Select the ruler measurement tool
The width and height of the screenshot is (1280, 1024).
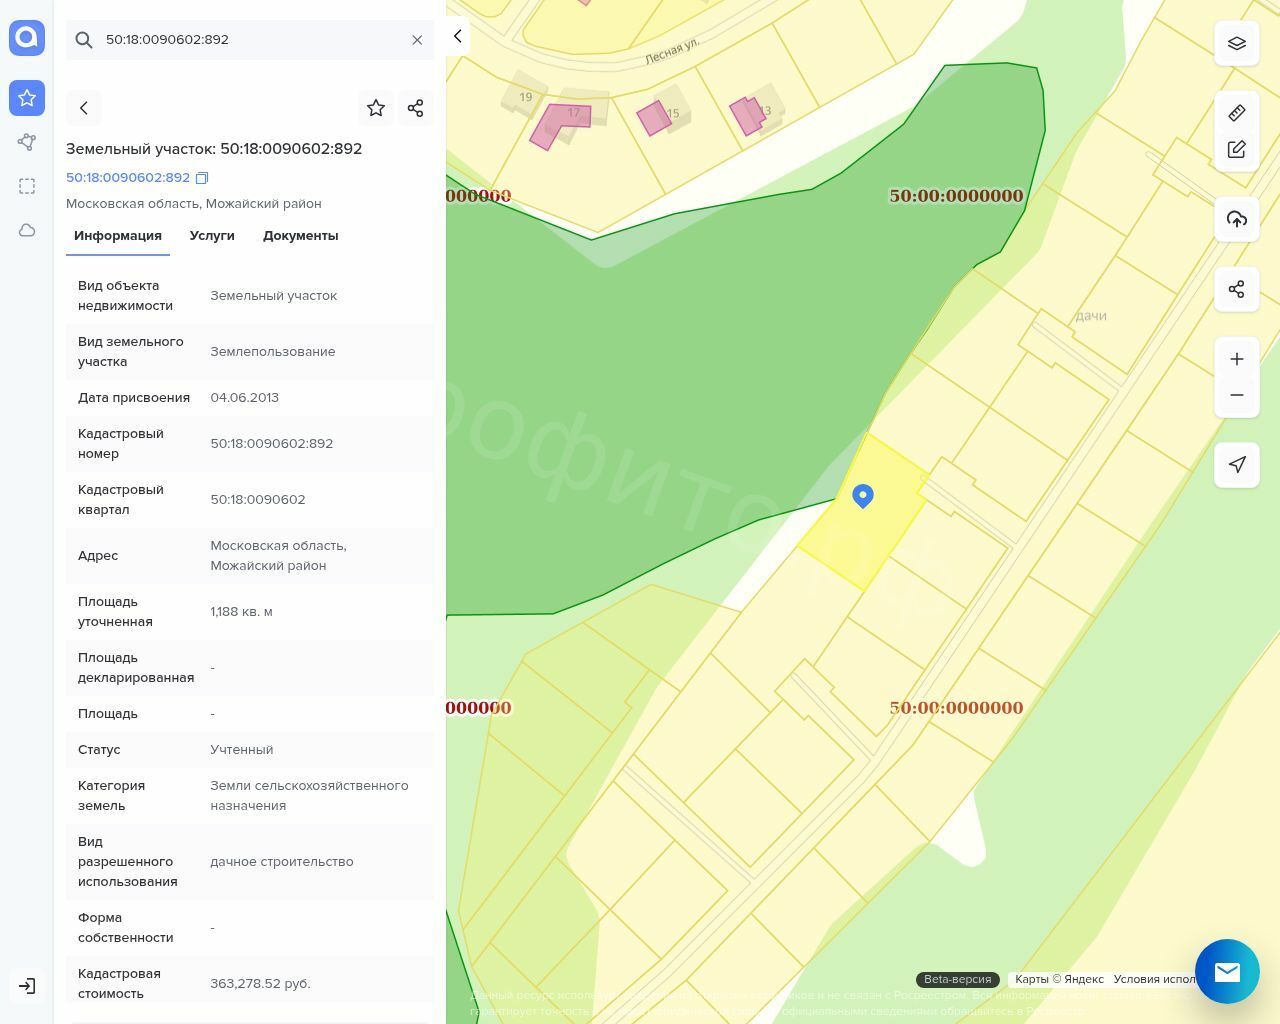1237,112
